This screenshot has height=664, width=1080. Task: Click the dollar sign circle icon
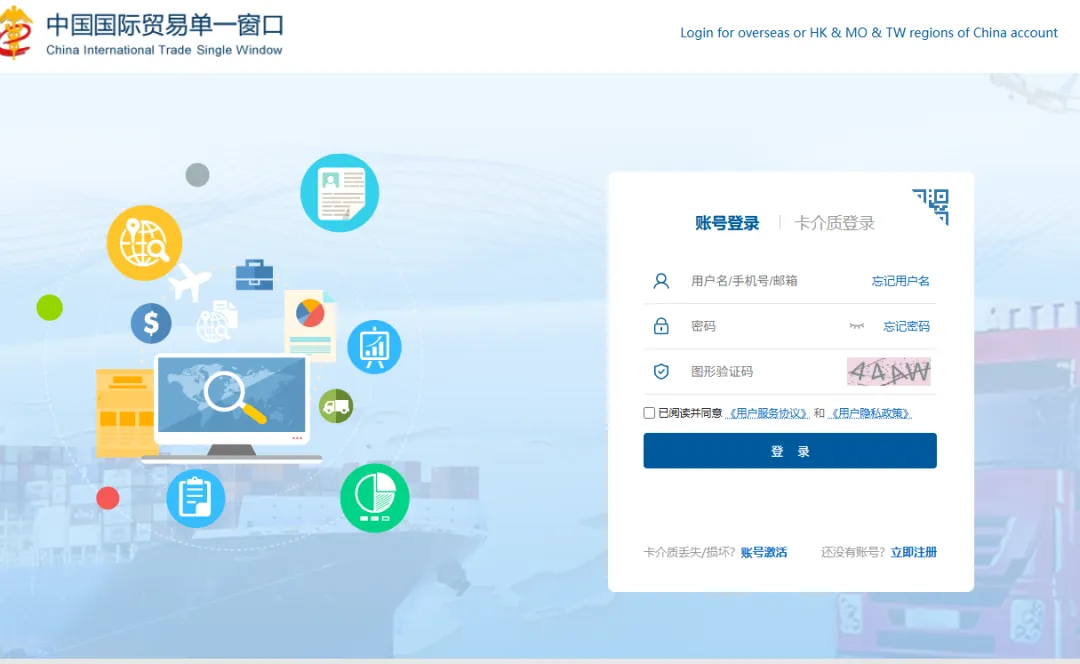[151, 323]
